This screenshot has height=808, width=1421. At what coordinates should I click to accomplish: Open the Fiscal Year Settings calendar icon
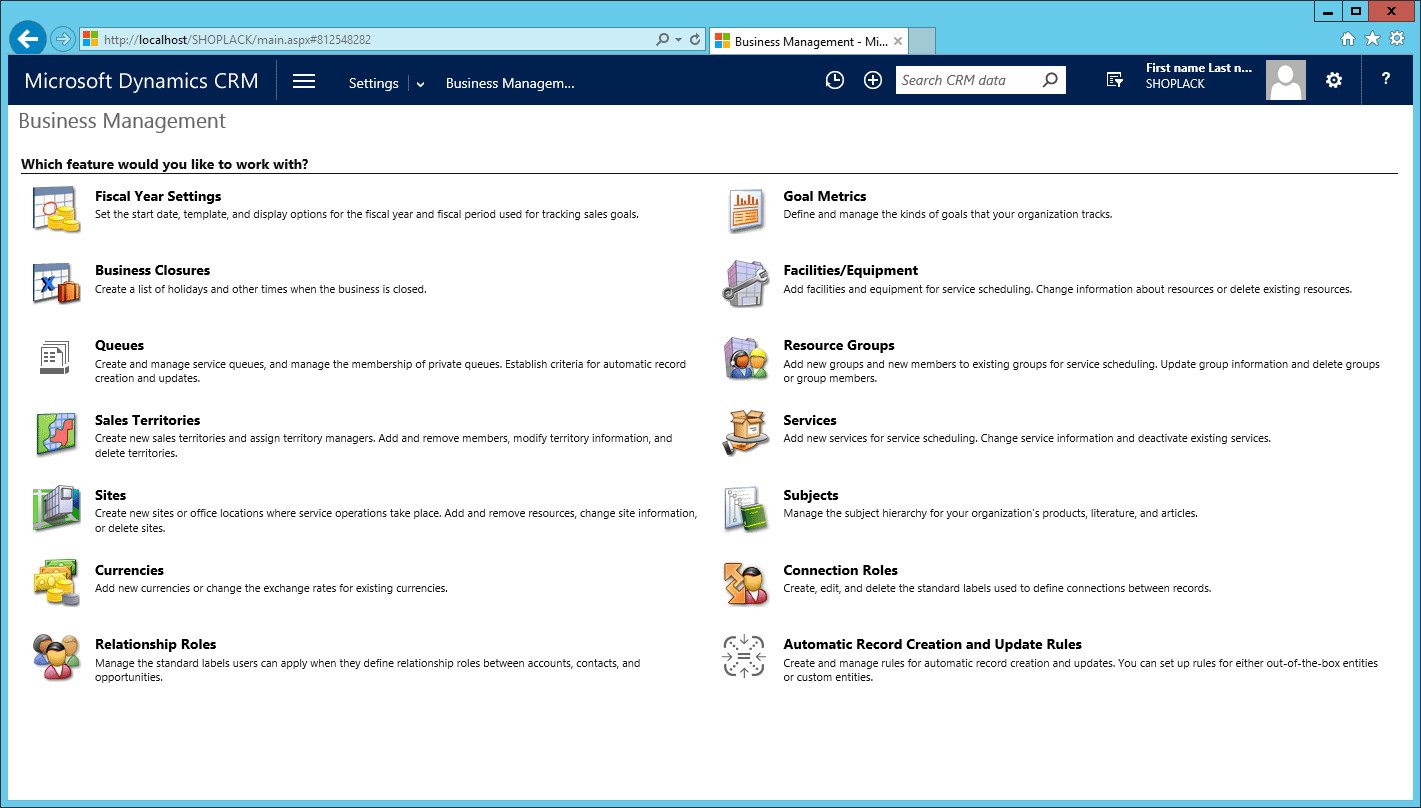click(56, 210)
